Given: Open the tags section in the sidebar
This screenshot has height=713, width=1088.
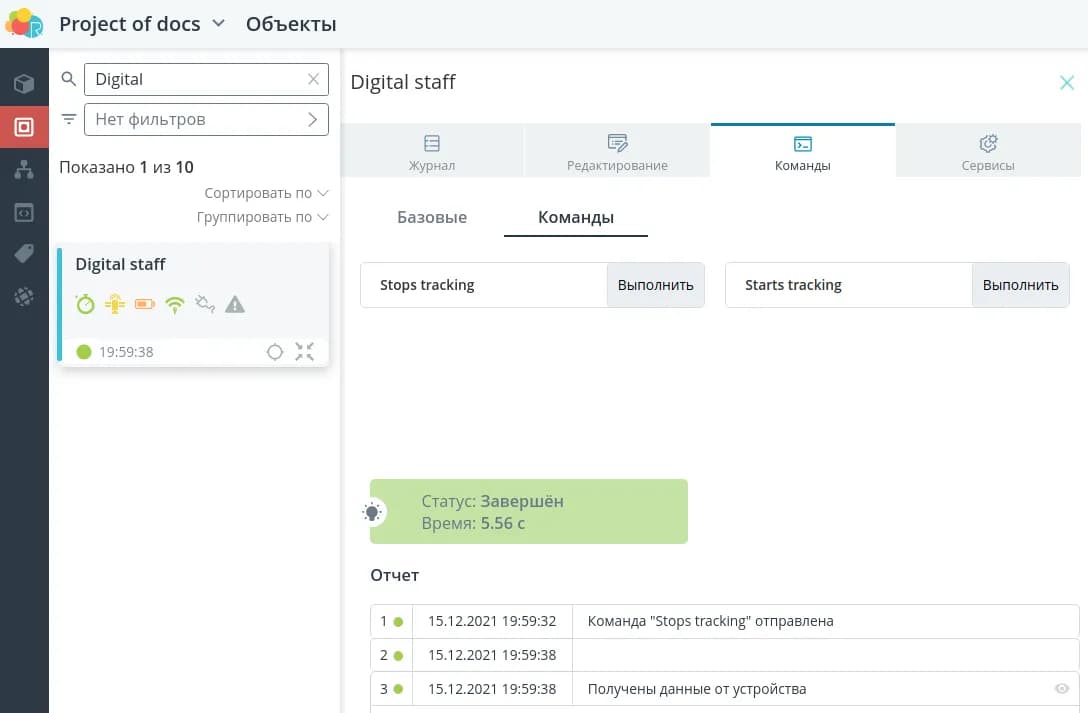Looking at the screenshot, I should (24, 254).
